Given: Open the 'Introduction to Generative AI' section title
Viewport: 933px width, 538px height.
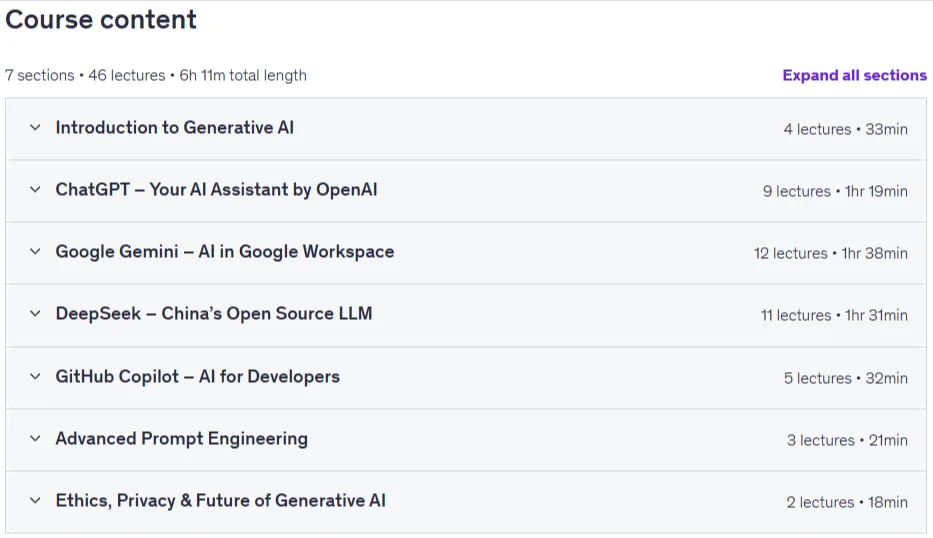Looking at the screenshot, I should [x=174, y=127].
